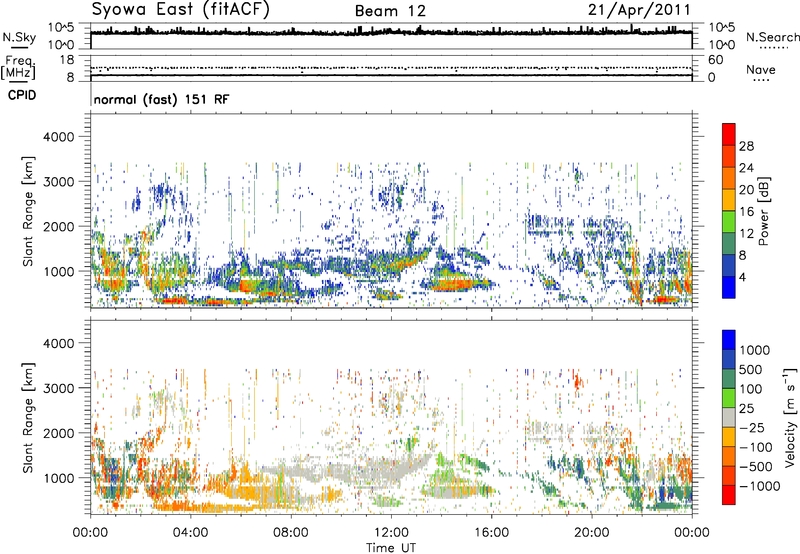Click the '60' right-axis label of frequency panel
The height and width of the screenshot is (554, 800).
point(715,60)
